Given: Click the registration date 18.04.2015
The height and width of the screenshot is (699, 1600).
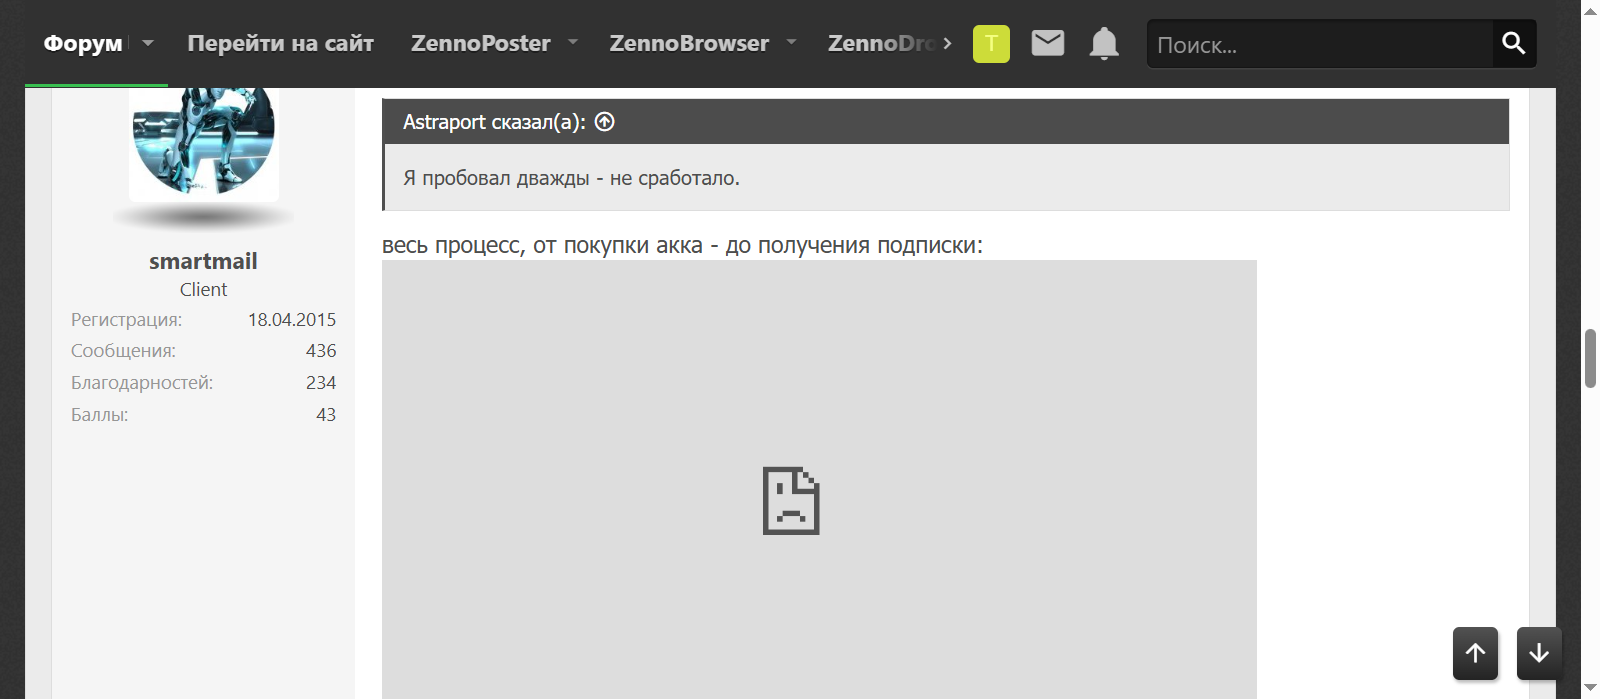Looking at the screenshot, I should (292, 320).
